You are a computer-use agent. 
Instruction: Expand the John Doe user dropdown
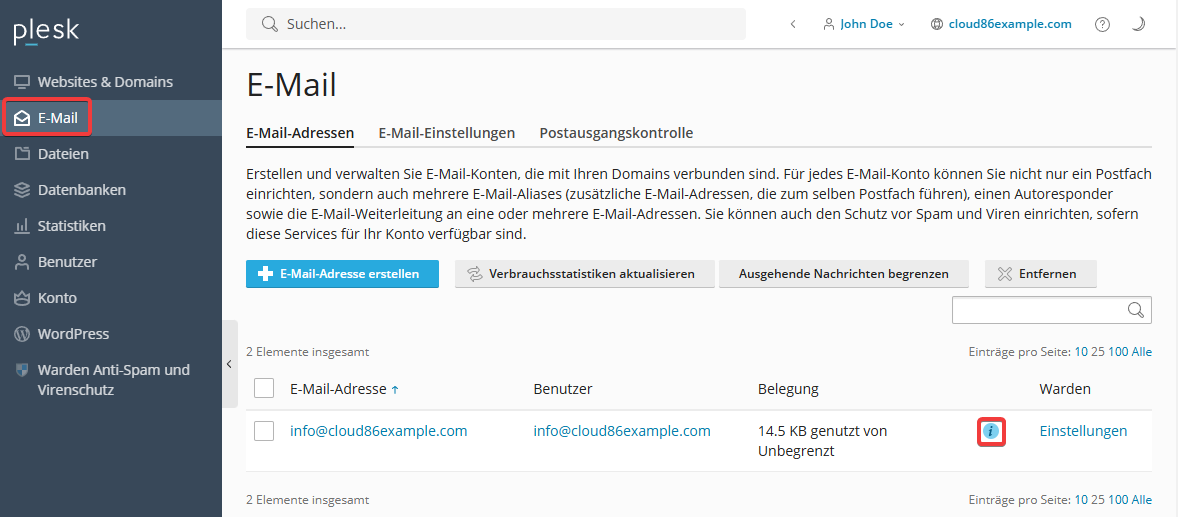[864, 24]
